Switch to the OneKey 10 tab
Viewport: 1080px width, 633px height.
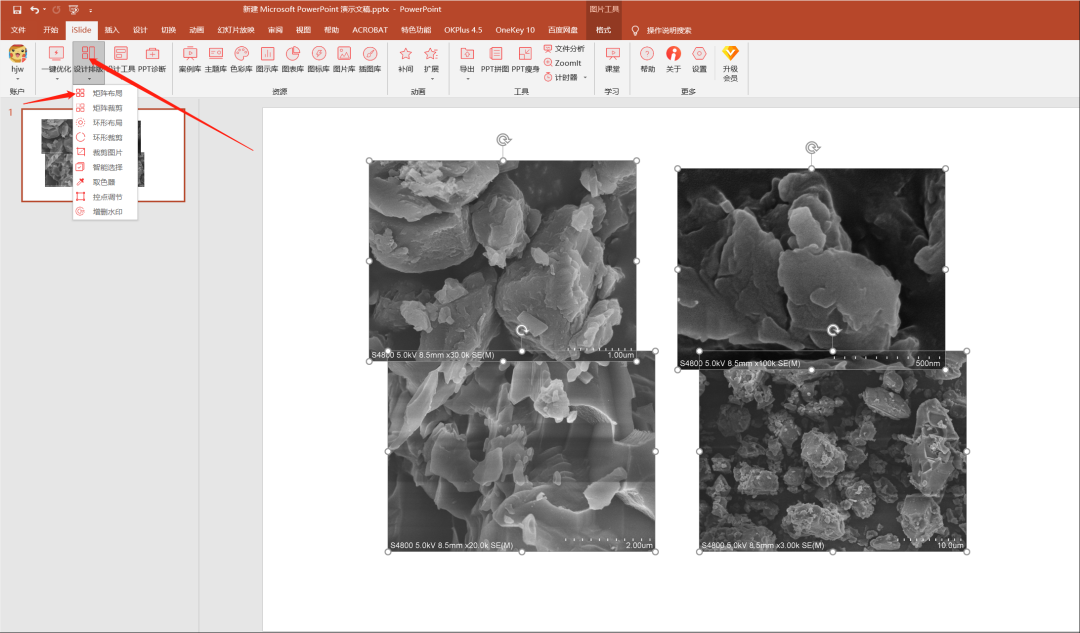click(515, 30)
